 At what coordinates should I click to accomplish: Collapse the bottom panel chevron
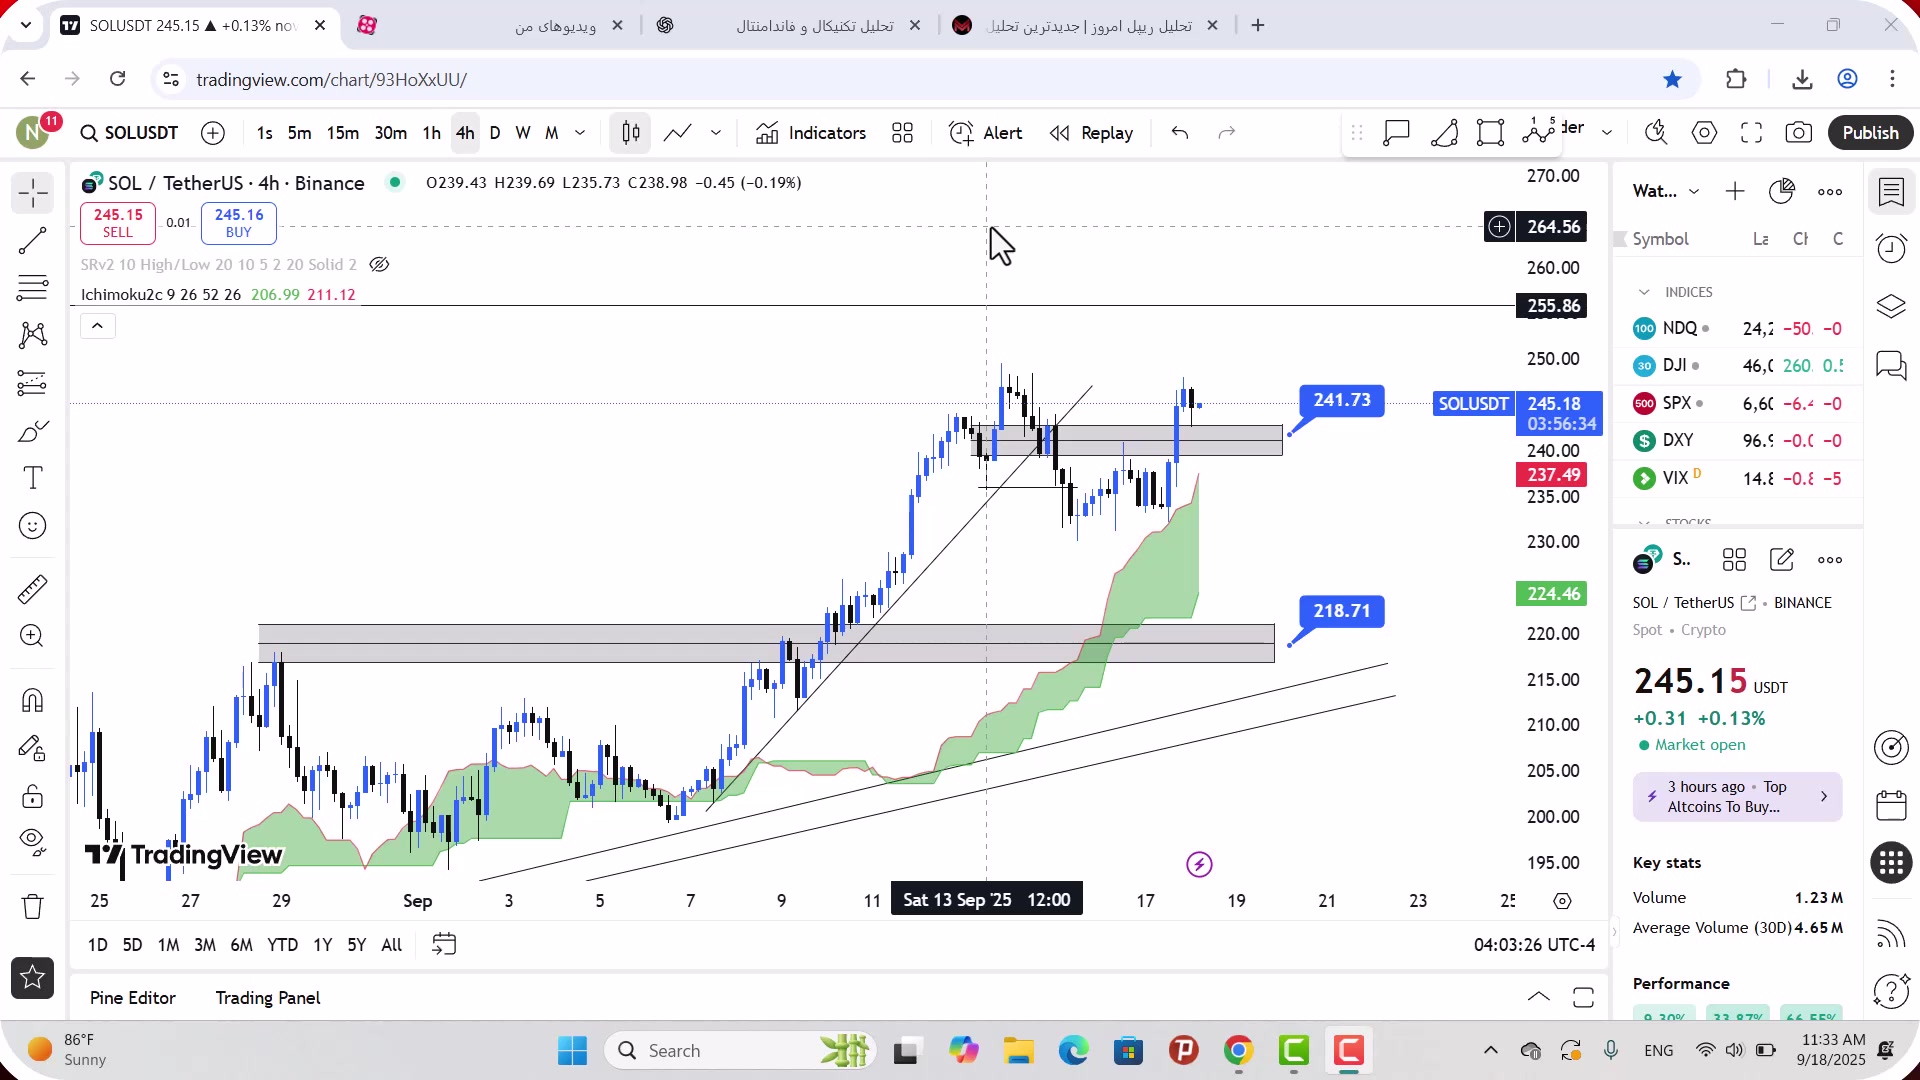point(1539,998)
